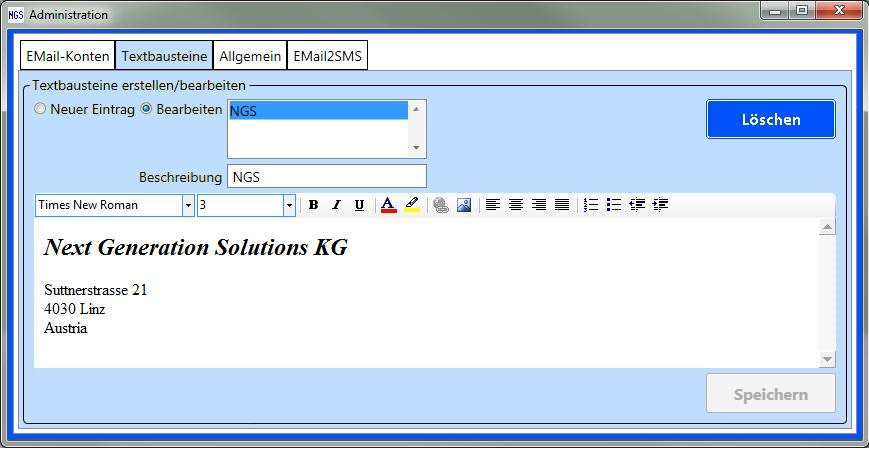Align text right
Viewport: 869px width, 449px height.
pos(539,205)
